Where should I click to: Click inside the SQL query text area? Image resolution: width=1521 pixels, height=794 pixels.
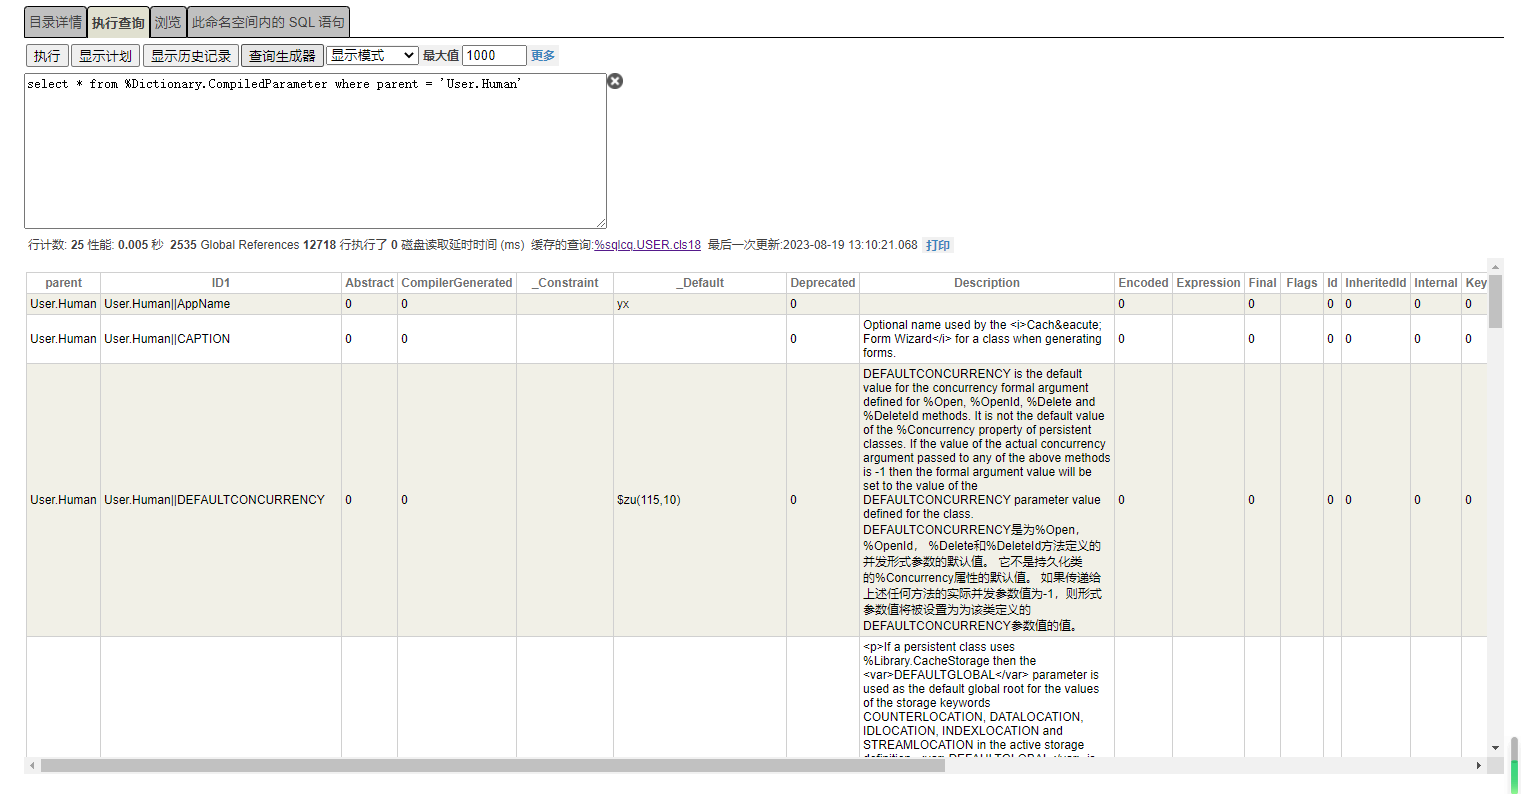tap(315, 151)
